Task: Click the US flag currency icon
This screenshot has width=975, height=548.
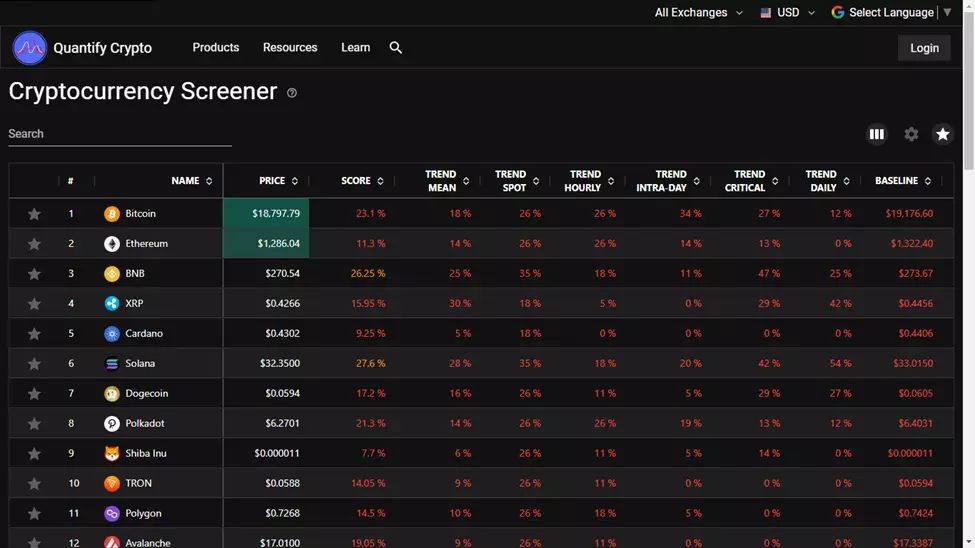Action: coord(765,12)
